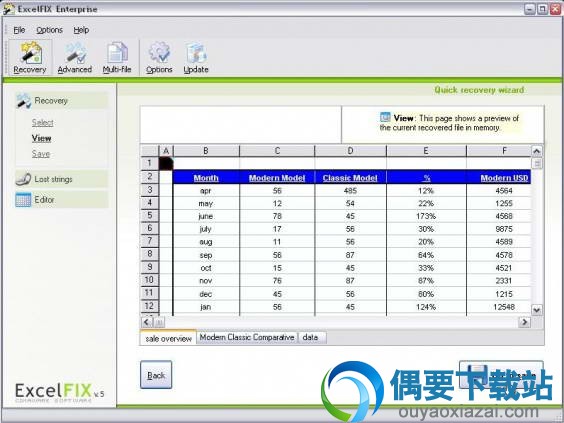Screen dimensions: 564x423
Task: Select column C header
Action: (277, 151)
